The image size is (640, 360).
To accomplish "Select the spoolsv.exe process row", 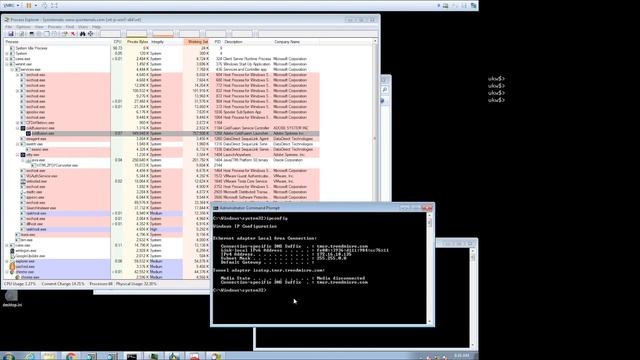I will click(161, 112).
